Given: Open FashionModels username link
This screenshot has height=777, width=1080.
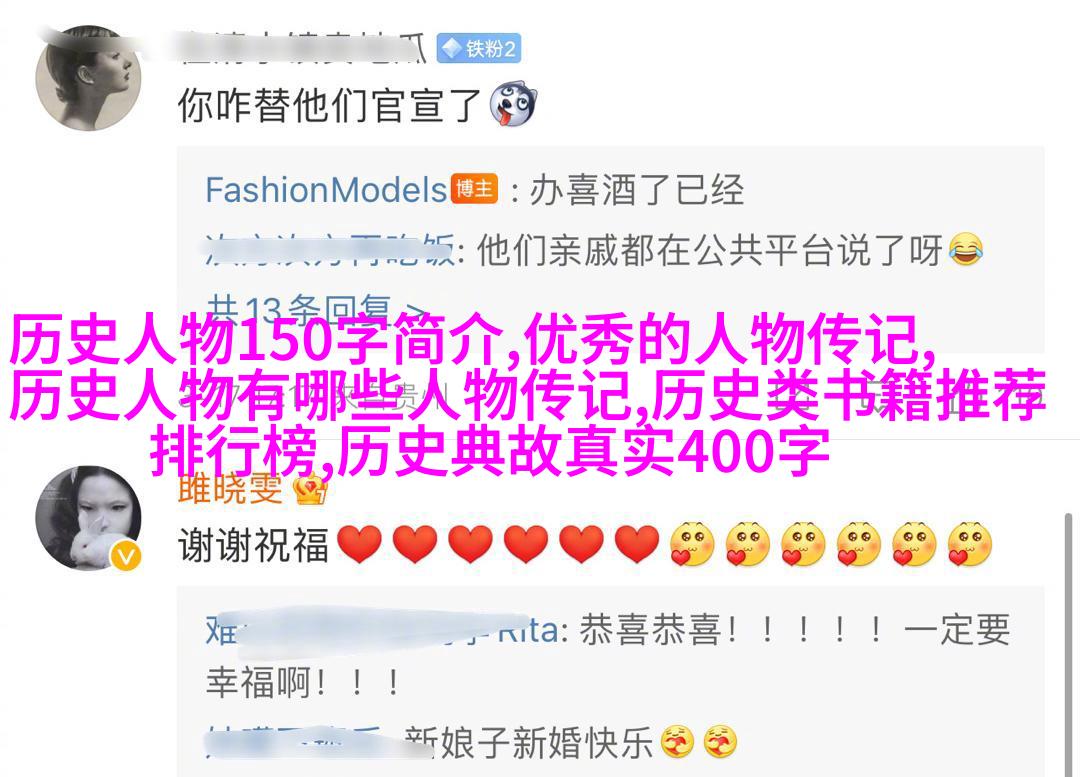Looking at the screenshot, I should point(326,189).
